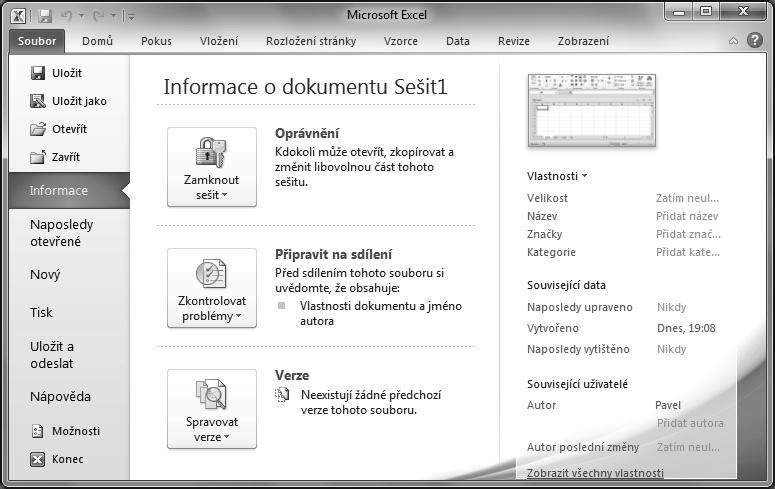Switch to the Revize tab
Viewport: 775px width, 489px height.
click(x=514, y=41)
